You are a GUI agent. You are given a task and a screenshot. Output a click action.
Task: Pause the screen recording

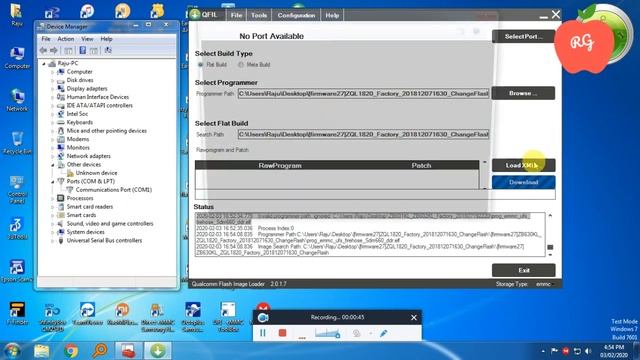[263, 333]
